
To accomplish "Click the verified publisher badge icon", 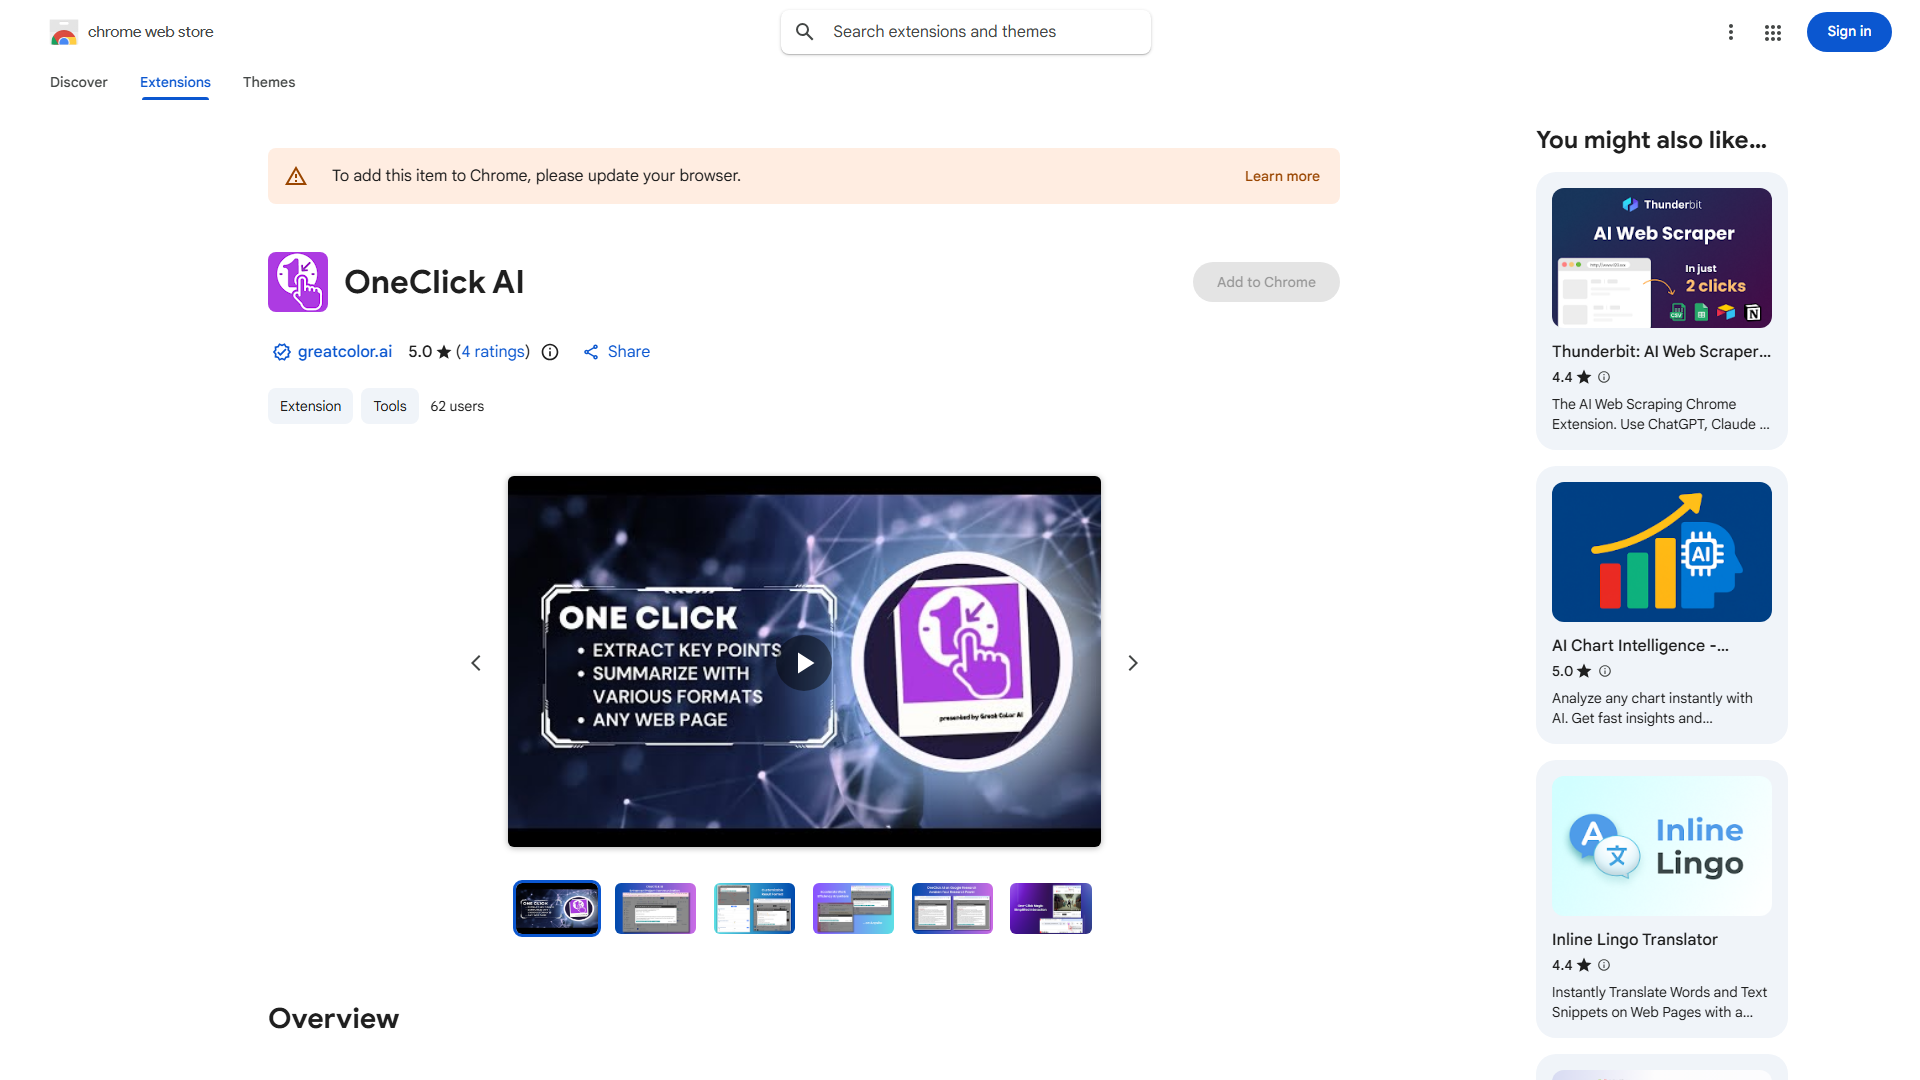I will 281,351.
